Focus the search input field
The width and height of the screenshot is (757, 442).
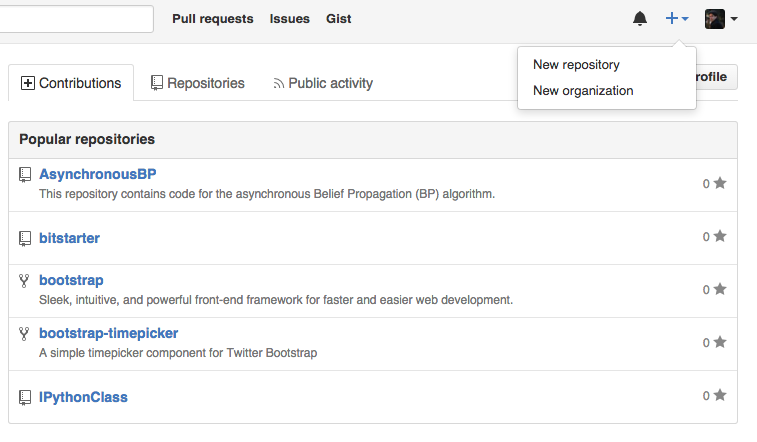pos(76,19)
